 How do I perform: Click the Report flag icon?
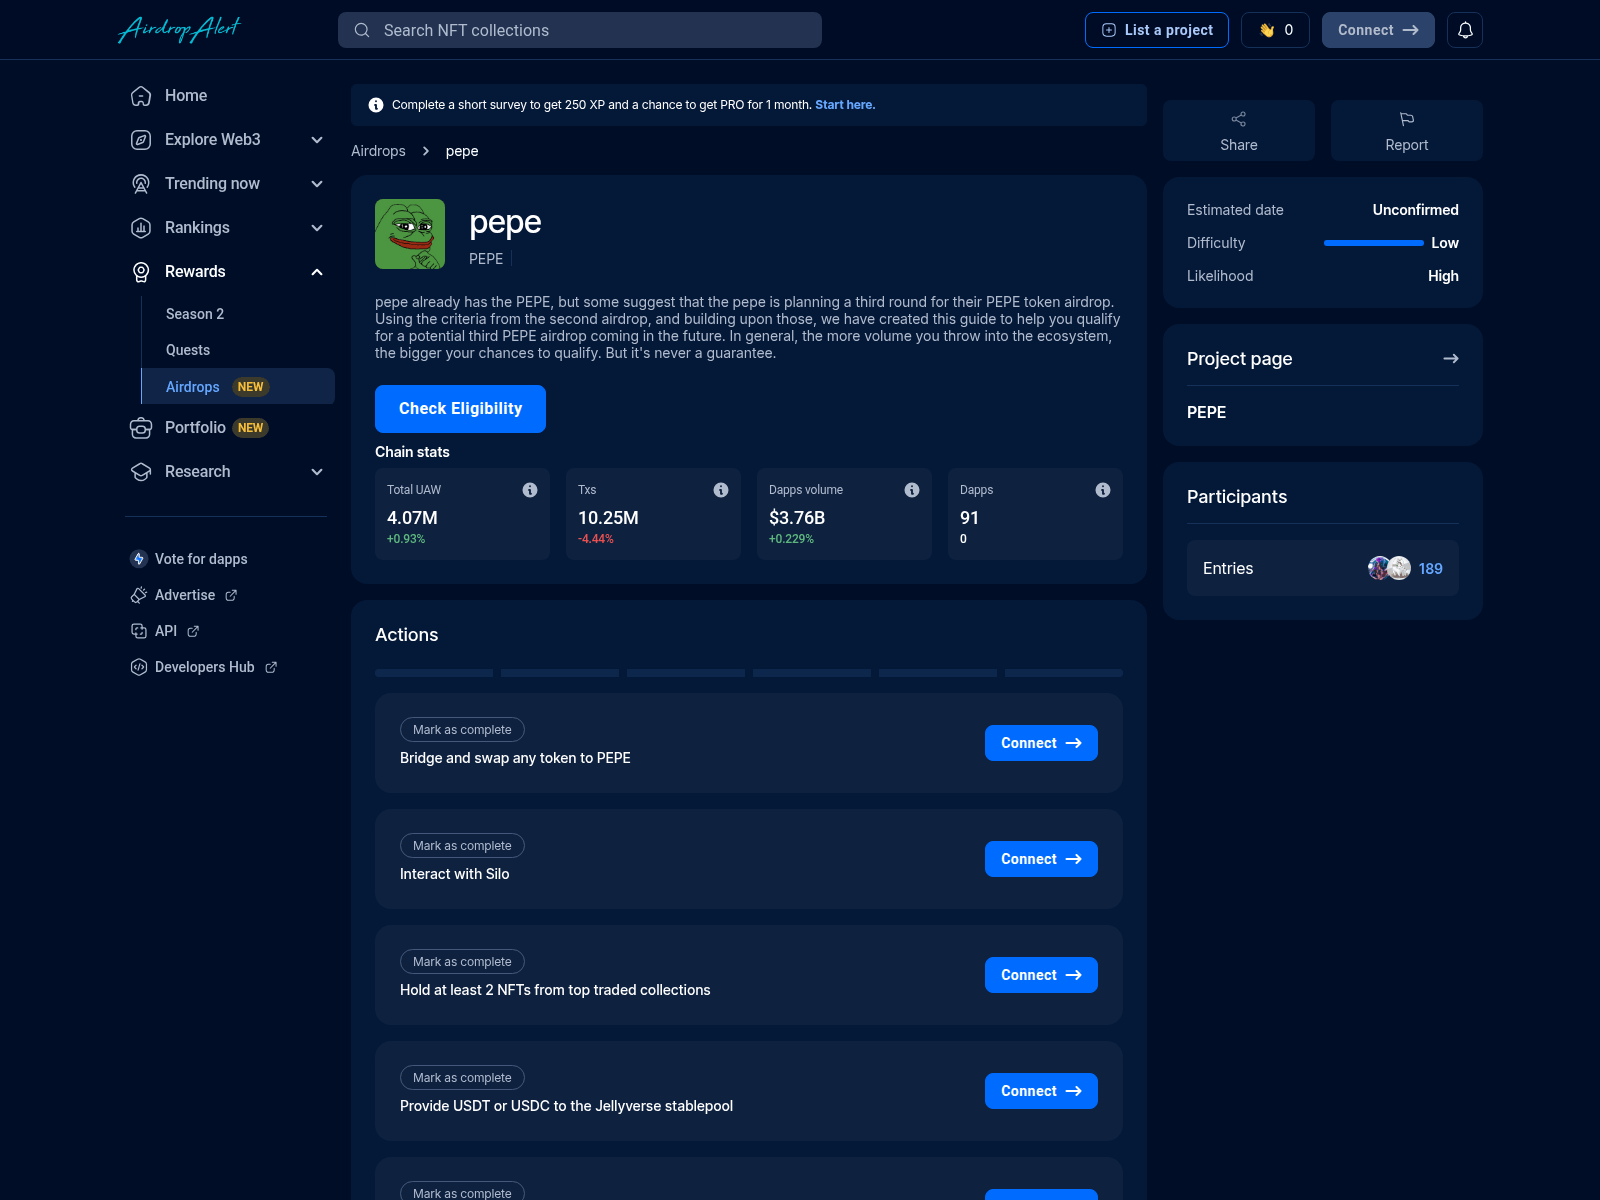[x=1406, y=119]
